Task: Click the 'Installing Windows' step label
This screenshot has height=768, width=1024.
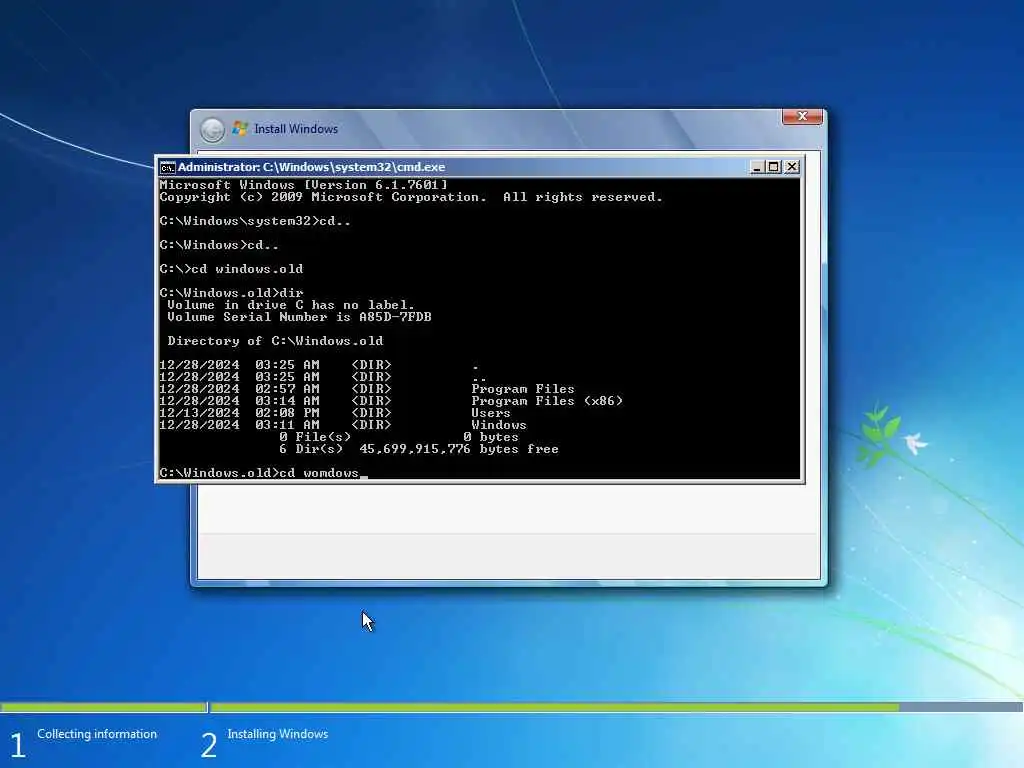Action: pos(278,734)
